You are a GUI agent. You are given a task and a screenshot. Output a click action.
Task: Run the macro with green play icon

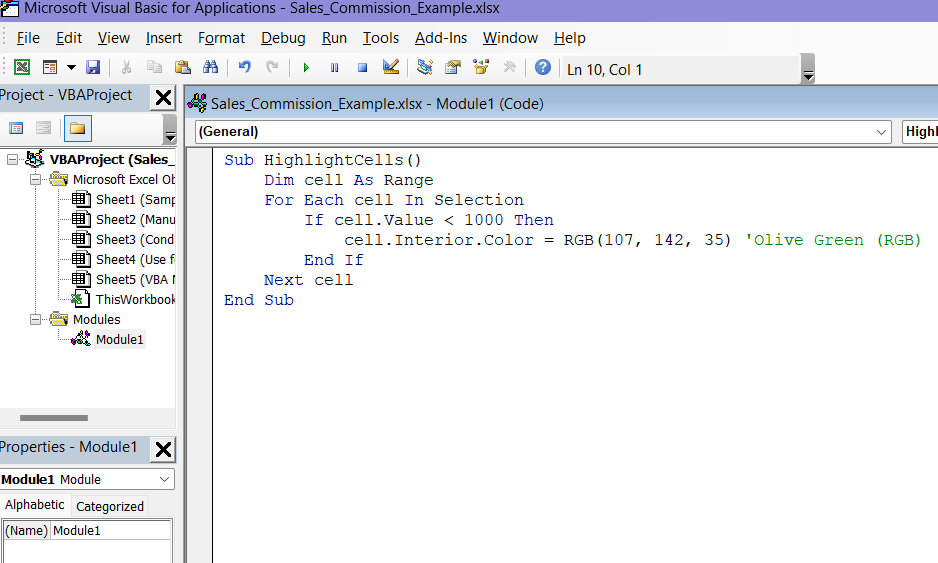coord(306,68)
